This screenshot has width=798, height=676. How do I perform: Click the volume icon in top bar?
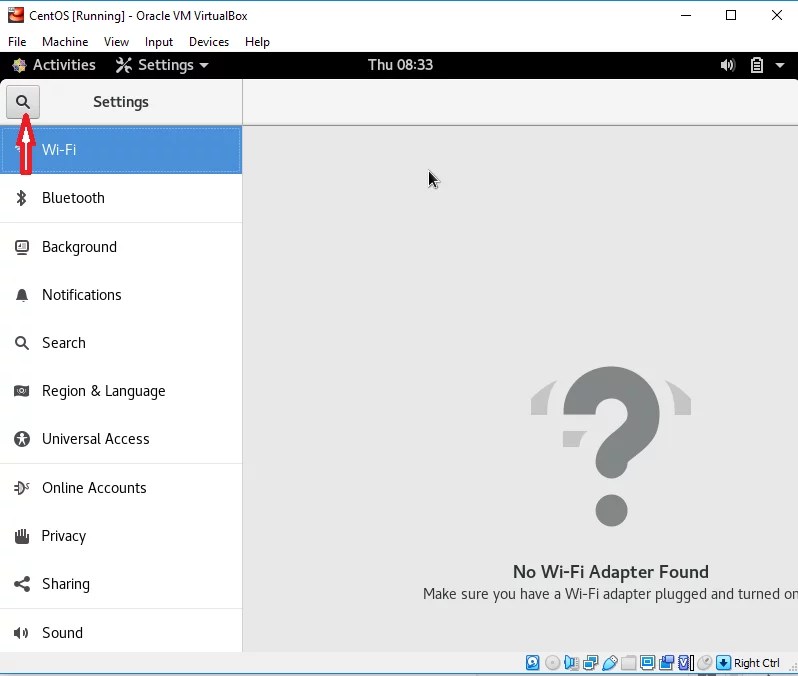click(x=728, y=65)
